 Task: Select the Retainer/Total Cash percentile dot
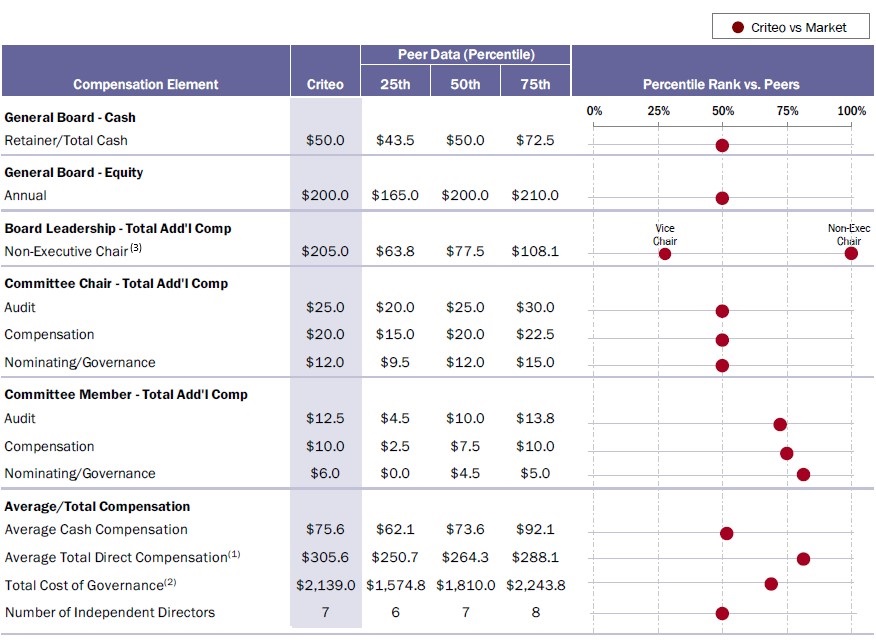[x=720, y=145]
